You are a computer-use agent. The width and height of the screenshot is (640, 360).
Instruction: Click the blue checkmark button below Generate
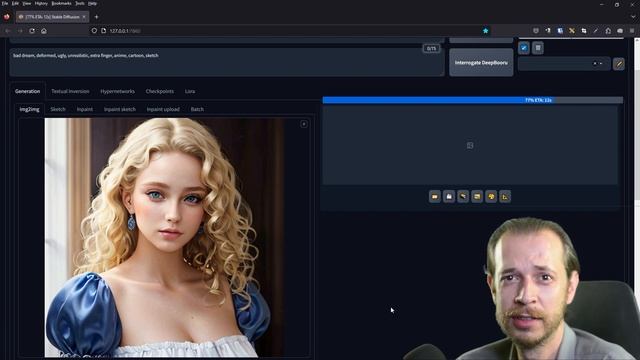(524, 48)
